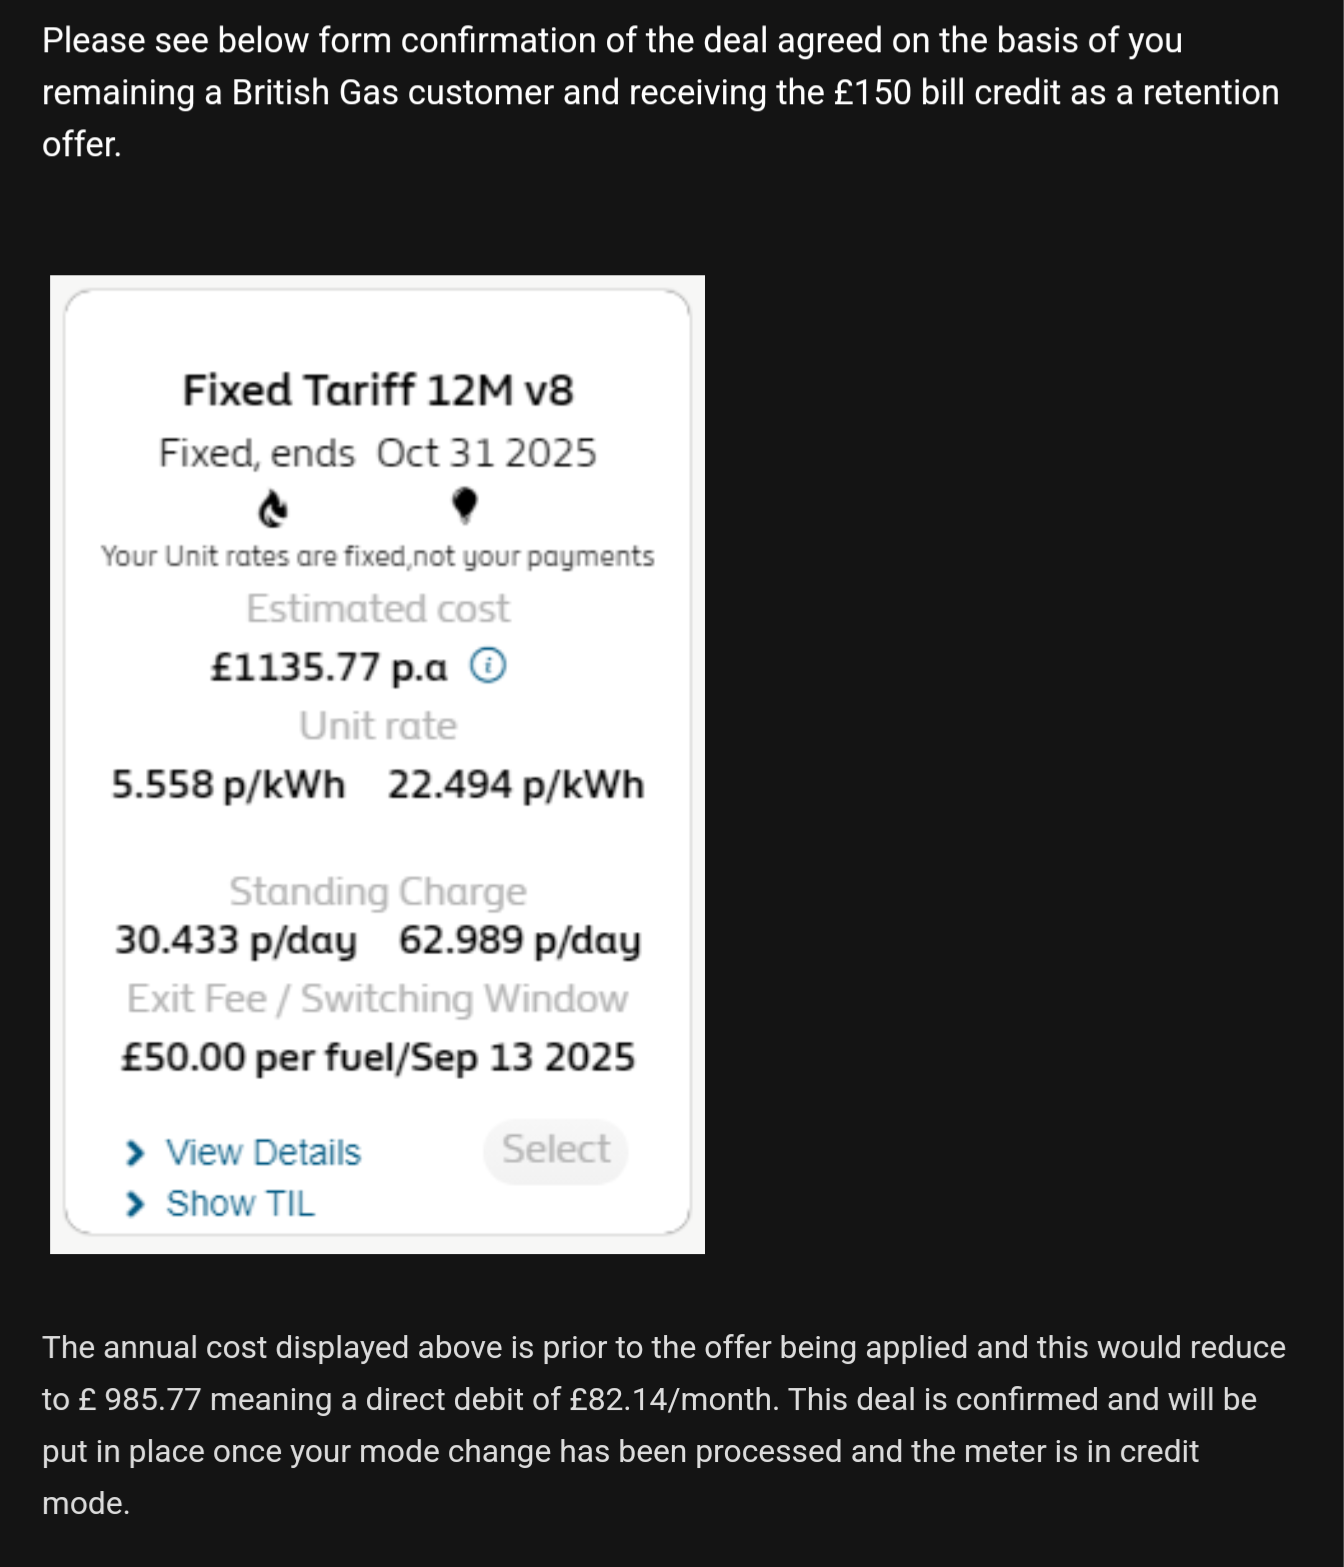Click the Estimated cost label
The image size is (1344, 1567).
378,608
